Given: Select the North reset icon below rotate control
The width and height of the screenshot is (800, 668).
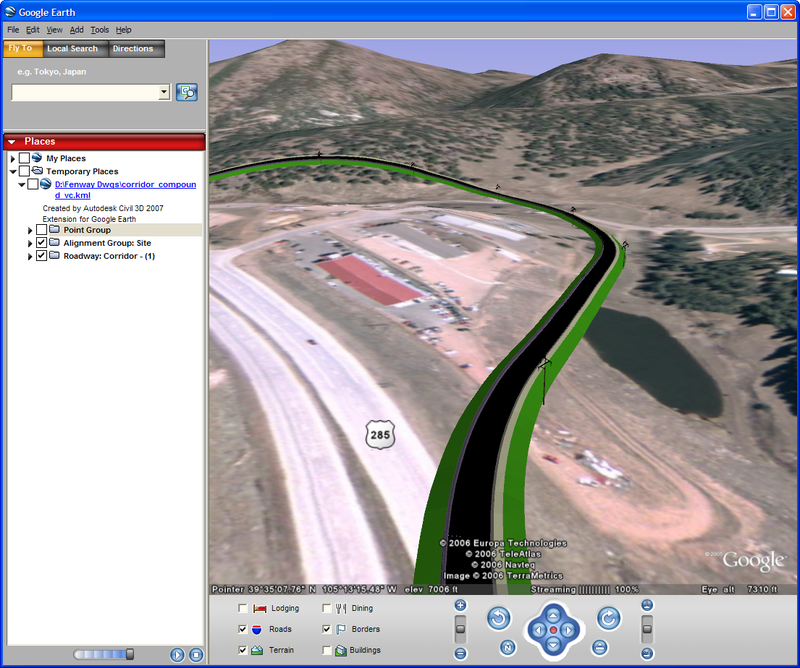Looking at the screenshot, I should pos(506,647).
